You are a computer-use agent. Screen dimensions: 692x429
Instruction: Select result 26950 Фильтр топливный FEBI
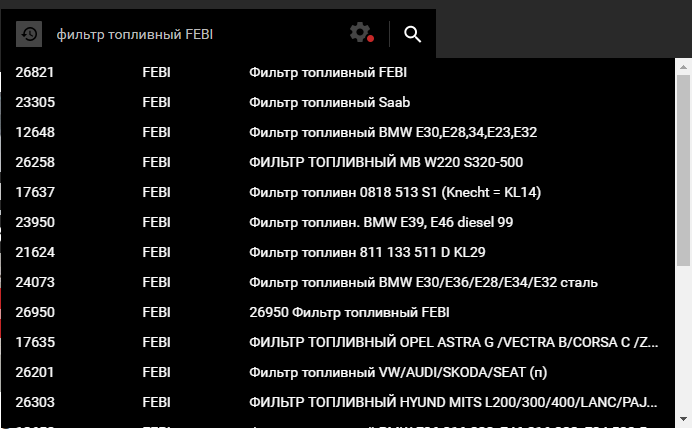(338, 312)
